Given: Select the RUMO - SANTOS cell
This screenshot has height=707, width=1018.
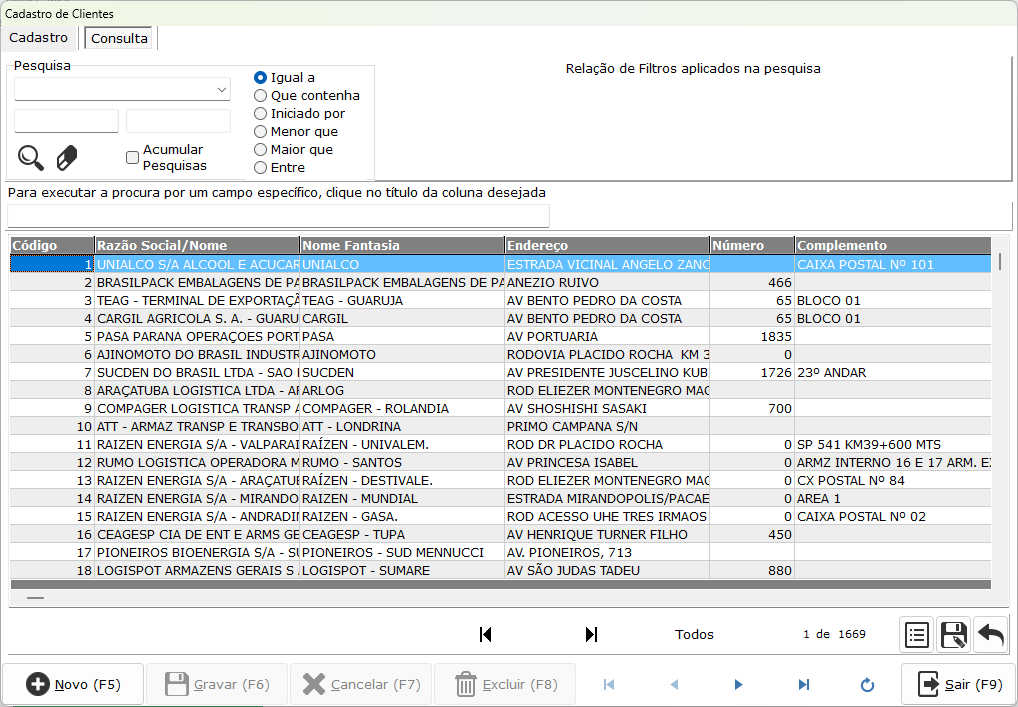Looking at the screenshot, I should coord(403,463).
